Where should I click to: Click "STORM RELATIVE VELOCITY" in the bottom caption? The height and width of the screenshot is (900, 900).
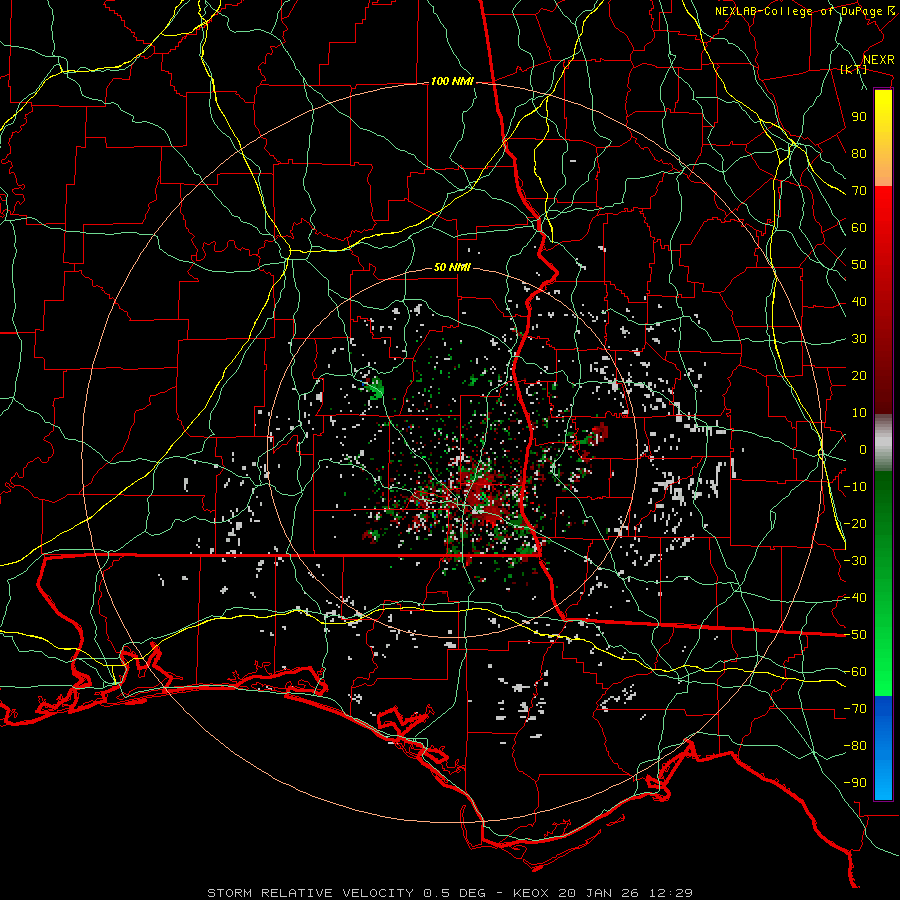tap(310, 893)
